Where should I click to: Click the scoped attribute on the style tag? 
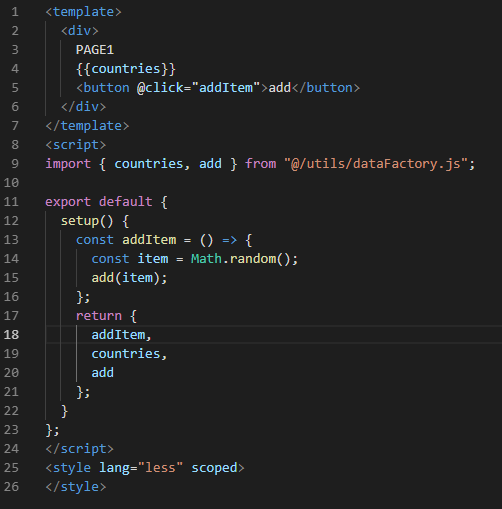(x=214, y=468)
